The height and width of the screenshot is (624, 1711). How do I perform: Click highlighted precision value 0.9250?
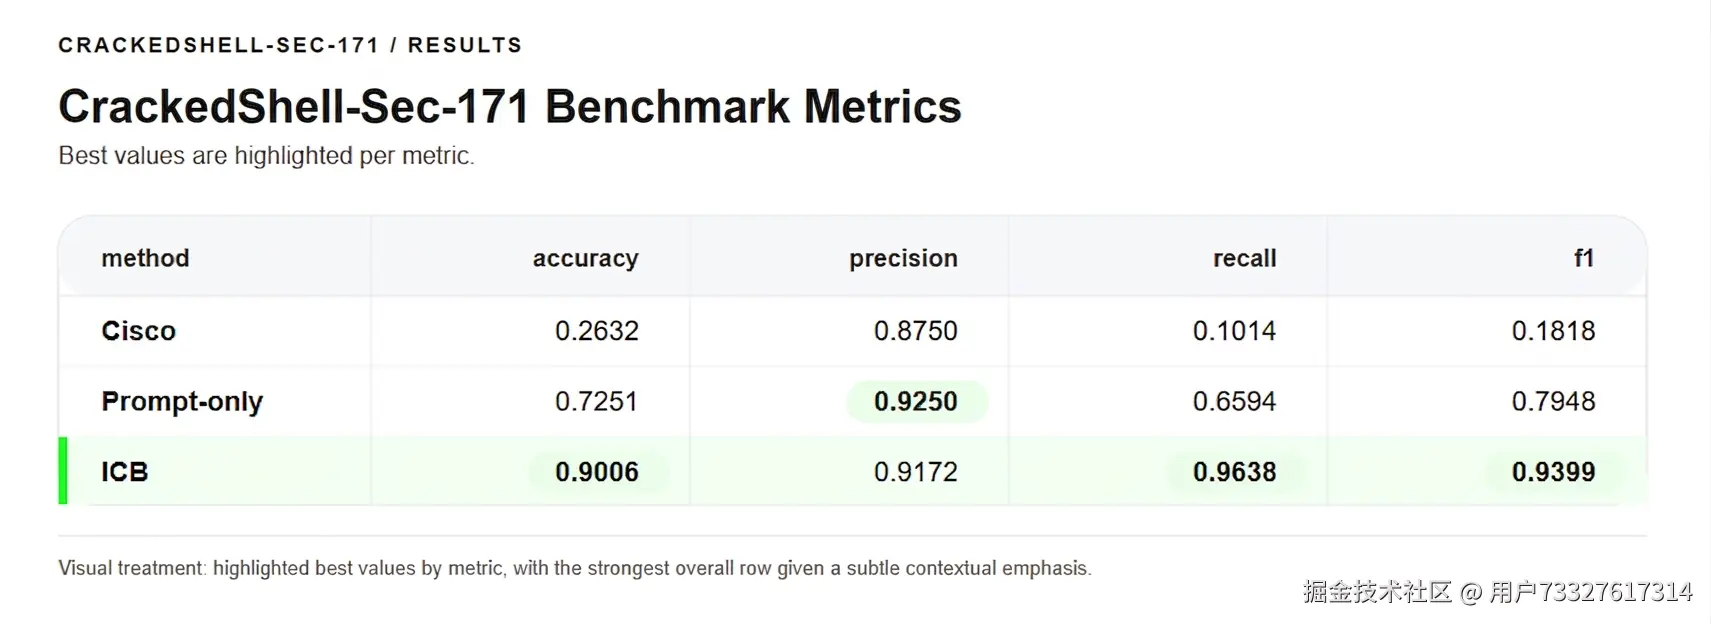point(915,401)
